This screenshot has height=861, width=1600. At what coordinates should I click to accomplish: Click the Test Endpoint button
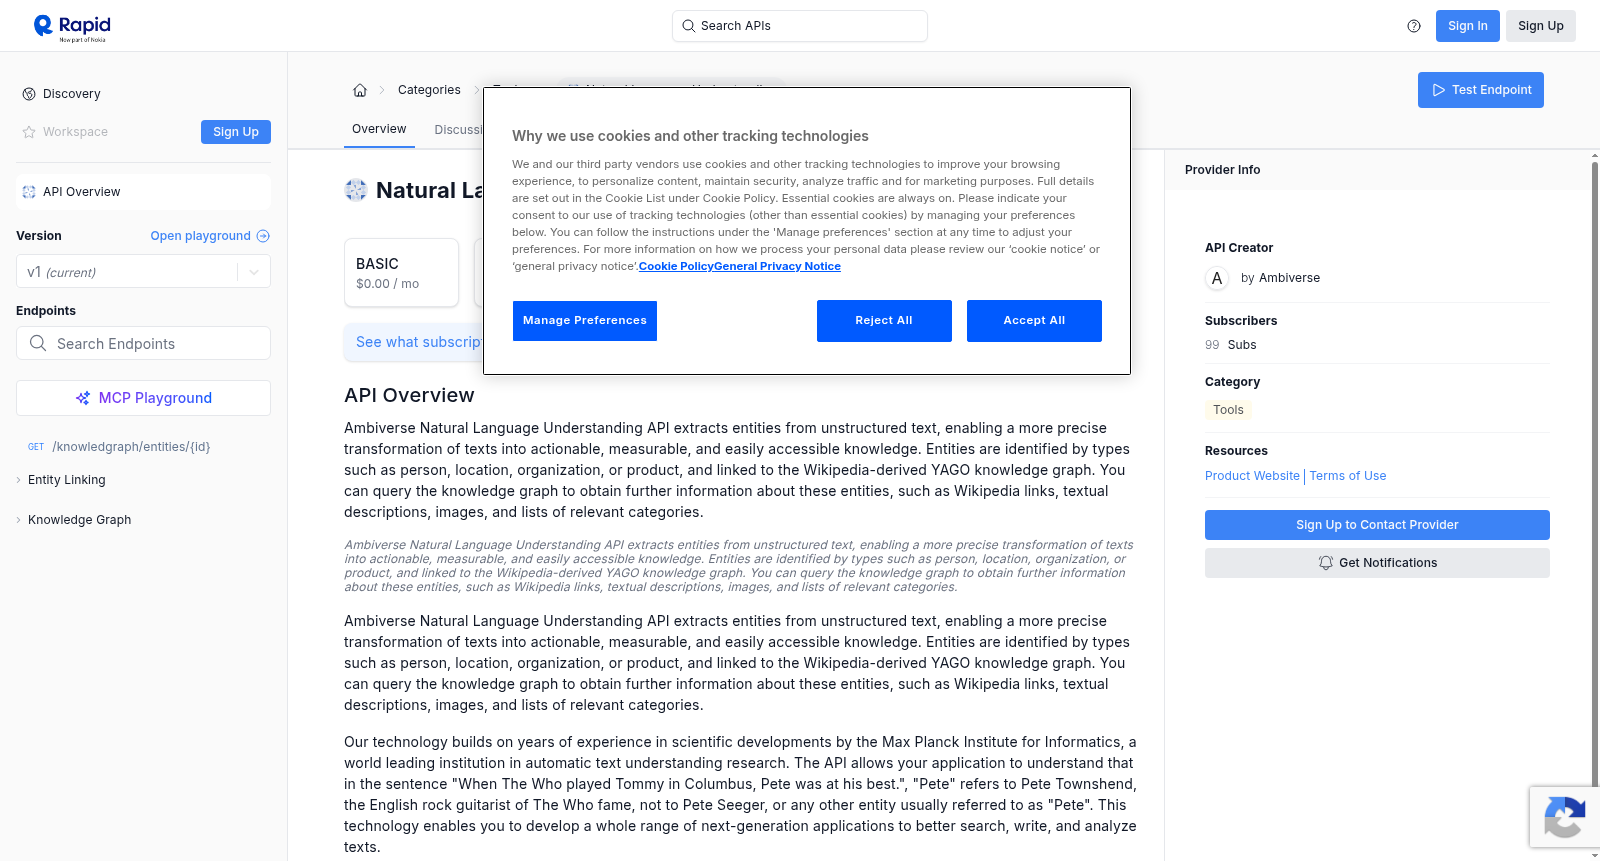point(1480,90)
